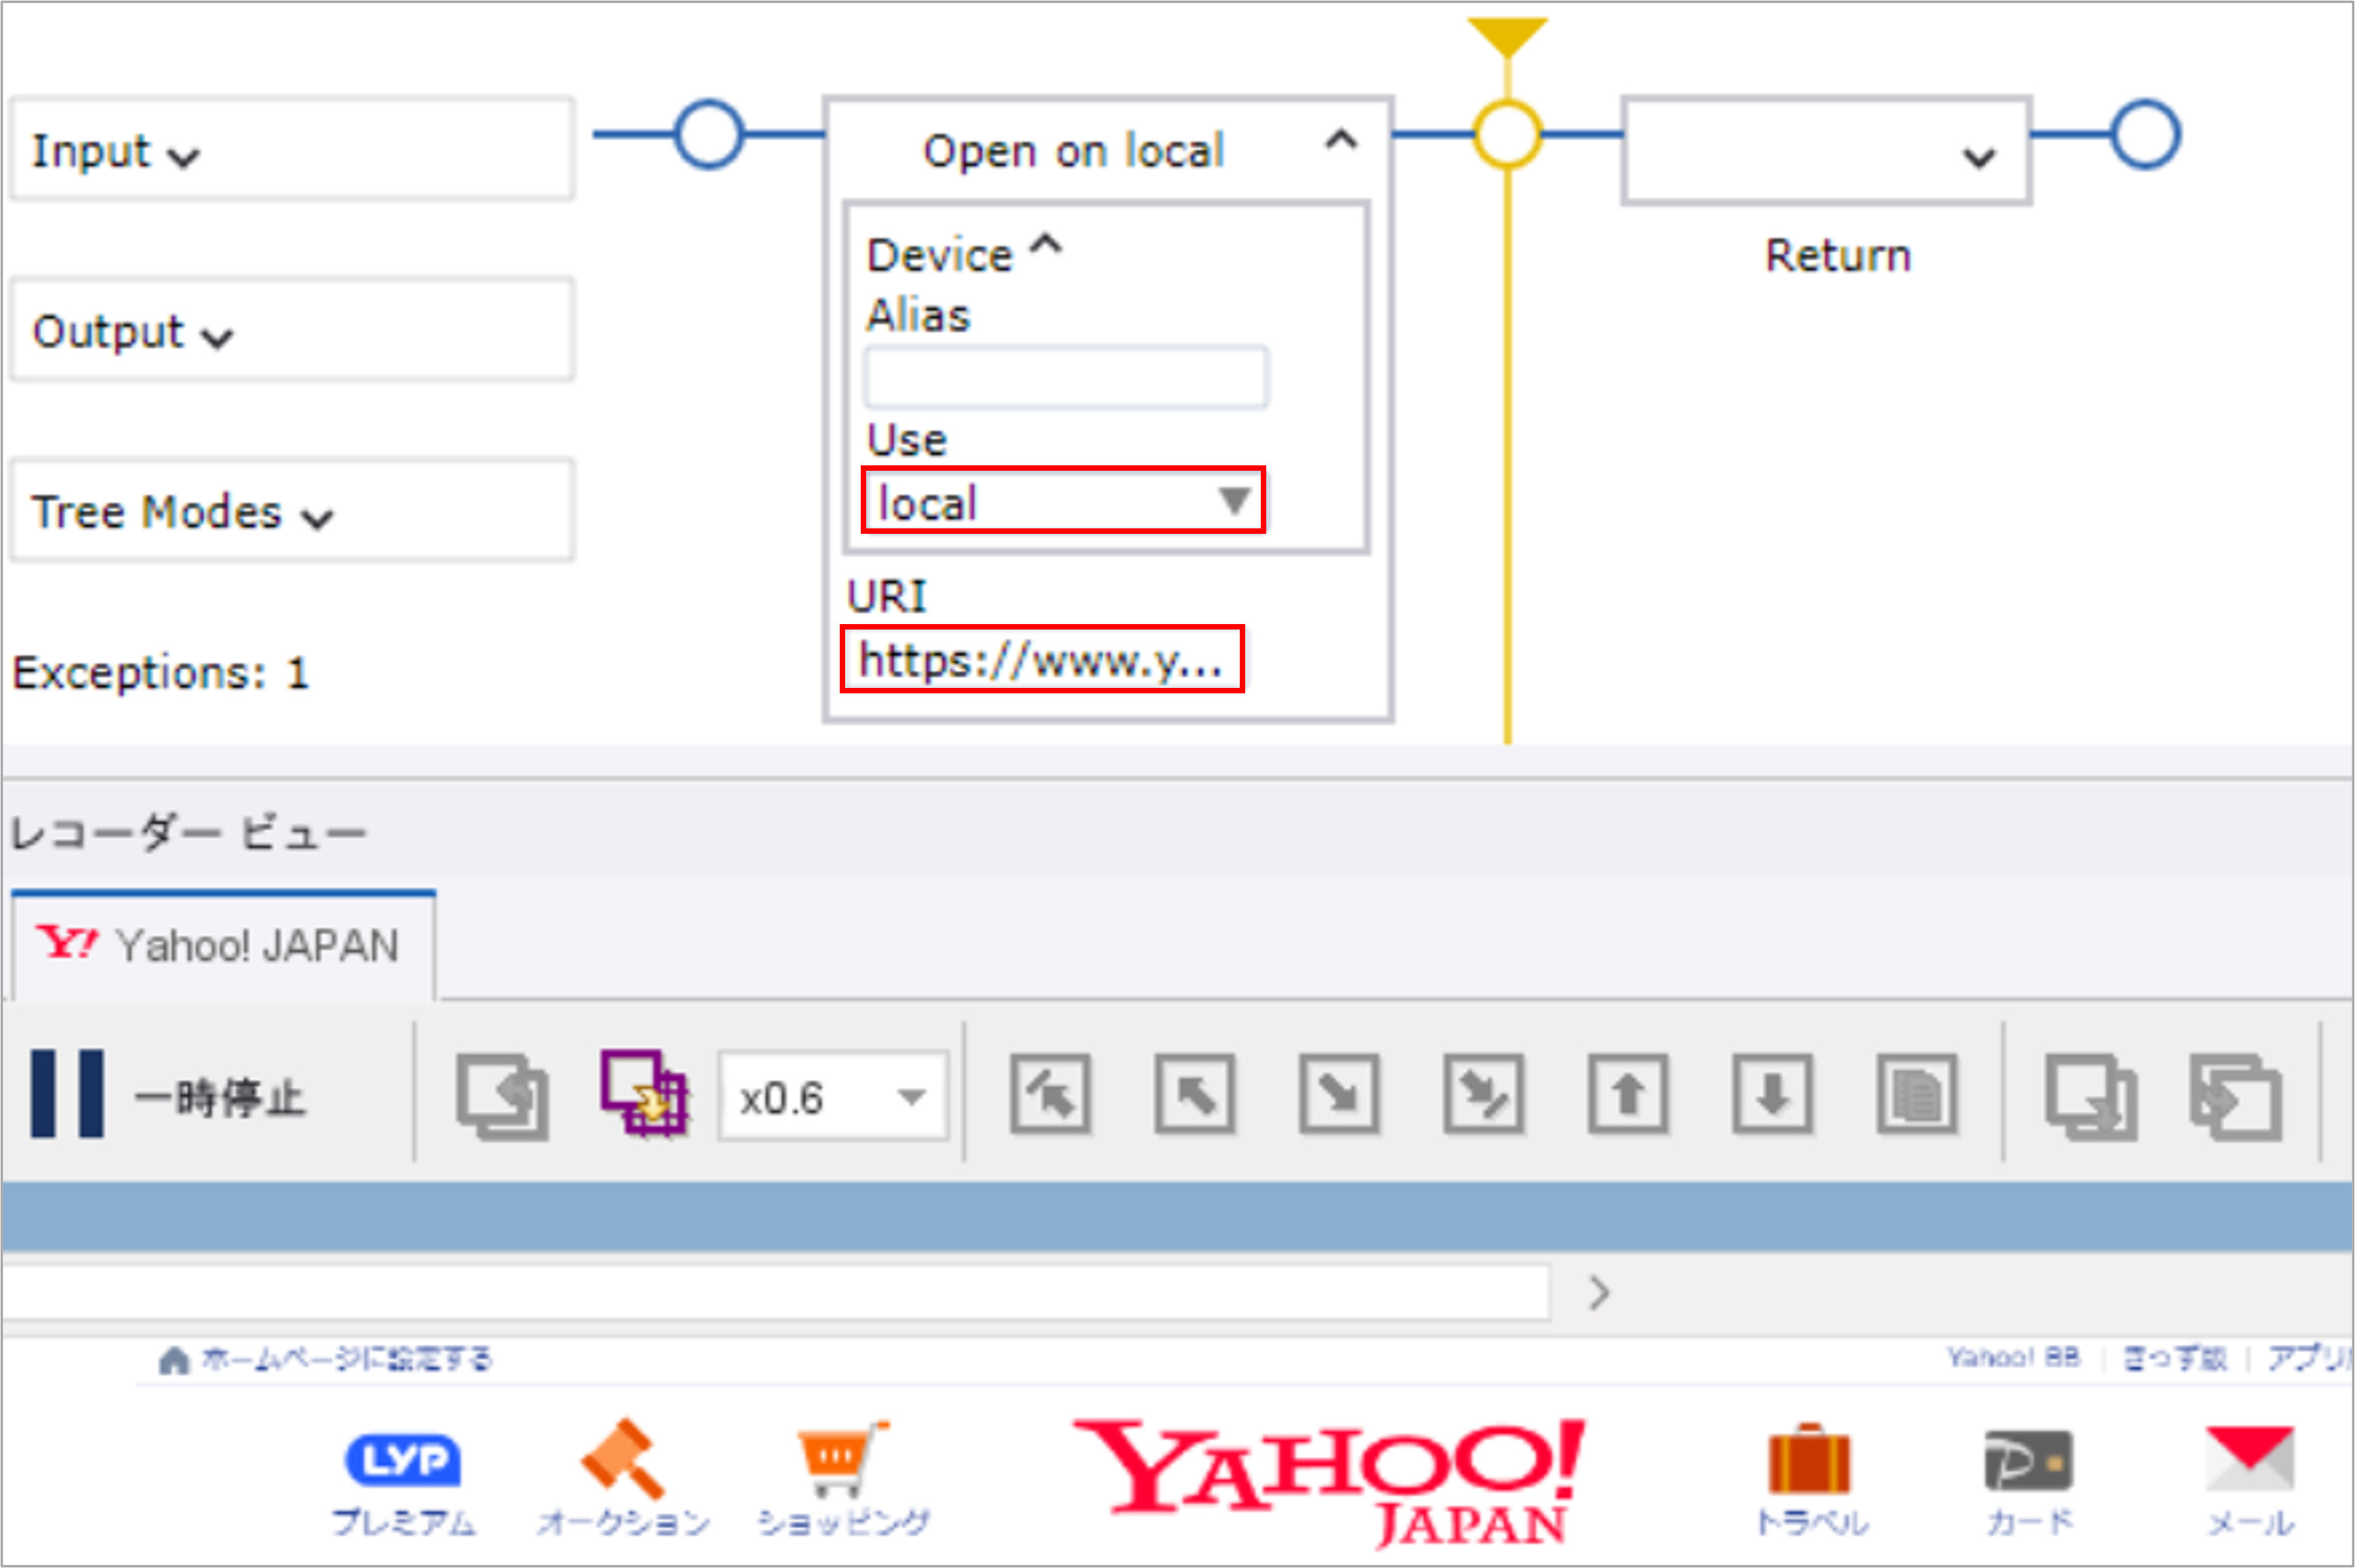The width and height of the screenshot is (2355, 1568).
Task: Click the up-left arrow toolbar icon
Action: pyautogui.click(x=1194, y=1093)
